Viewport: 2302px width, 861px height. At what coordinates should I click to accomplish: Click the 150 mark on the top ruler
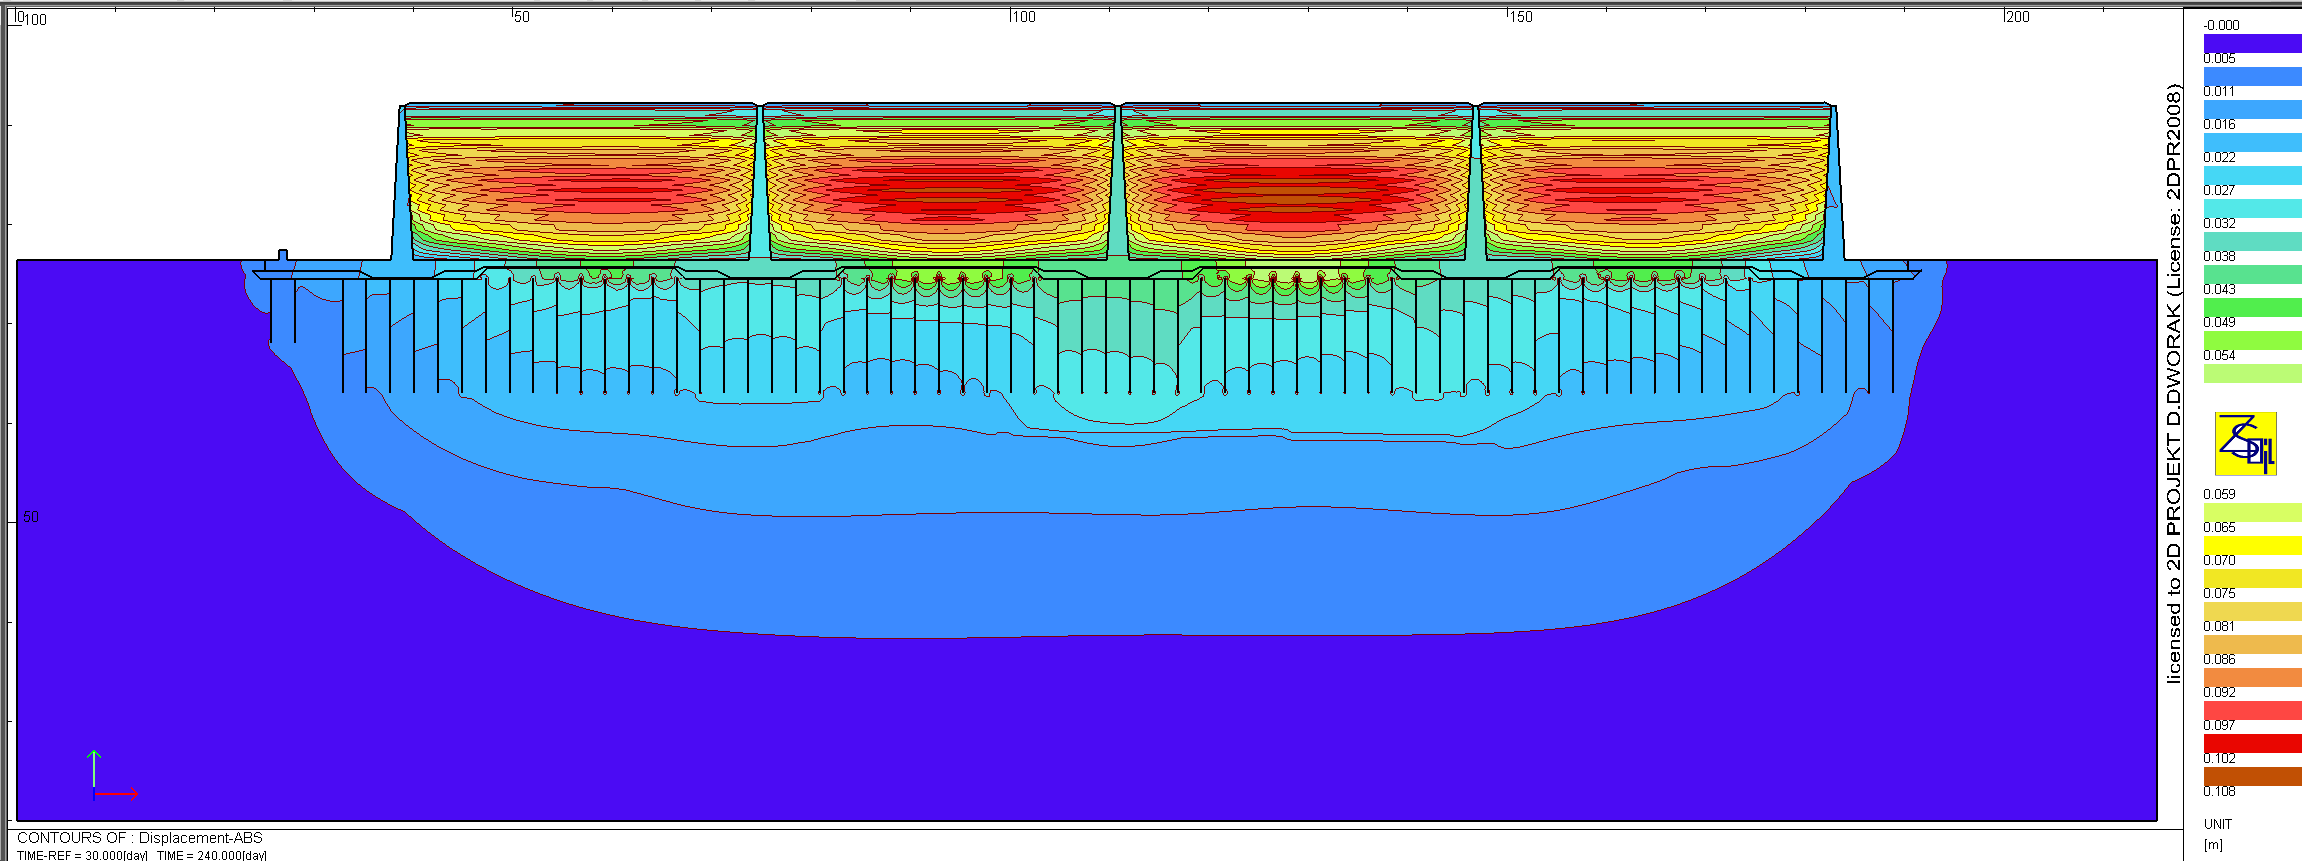pos(1520,17)
